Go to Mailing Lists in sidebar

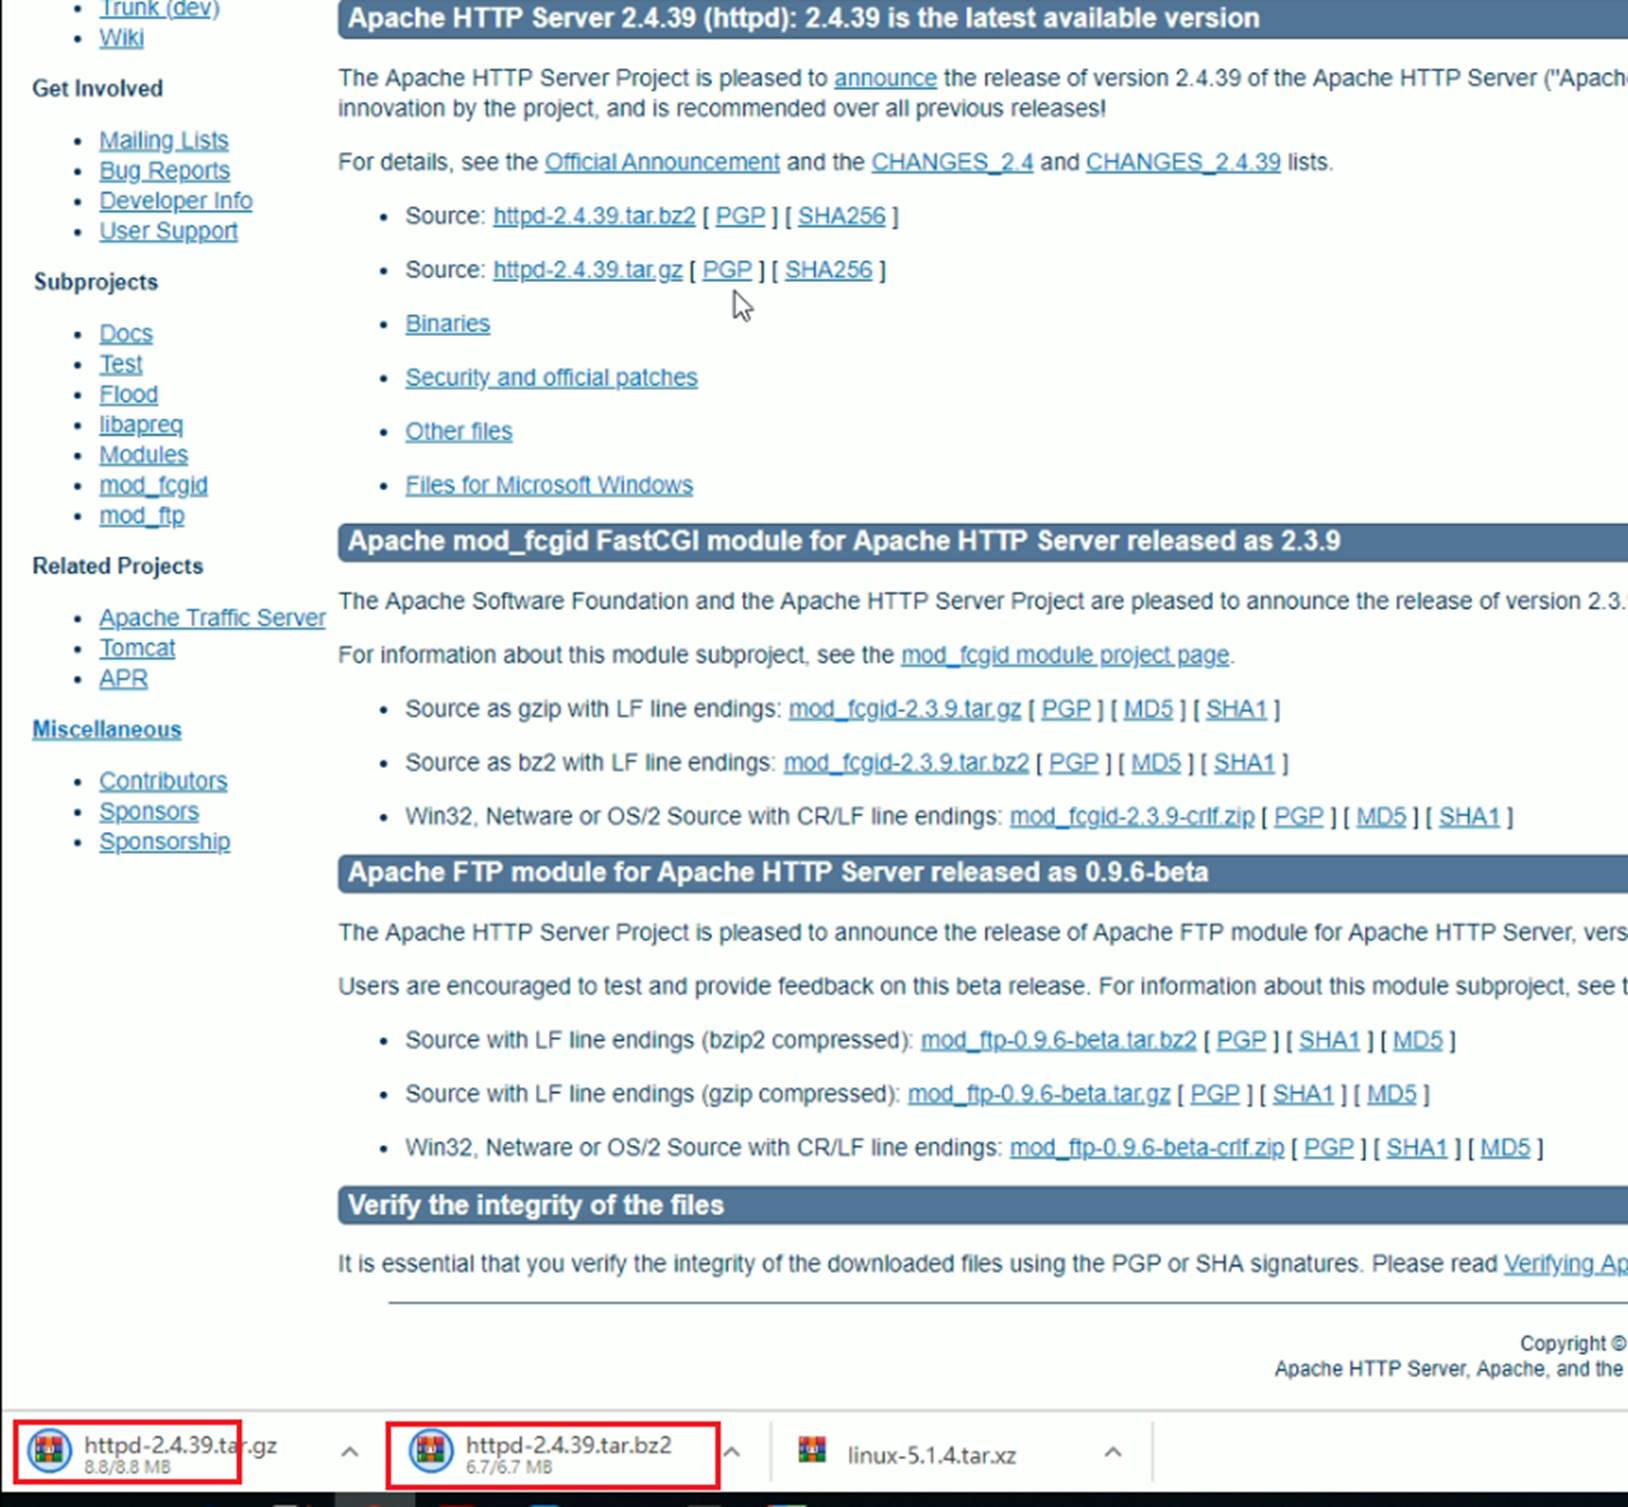(163, 140)
